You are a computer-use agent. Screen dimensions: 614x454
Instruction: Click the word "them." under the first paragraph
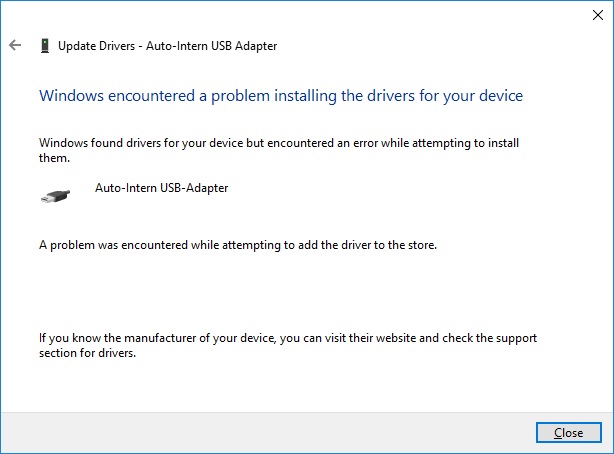point(53,158)
